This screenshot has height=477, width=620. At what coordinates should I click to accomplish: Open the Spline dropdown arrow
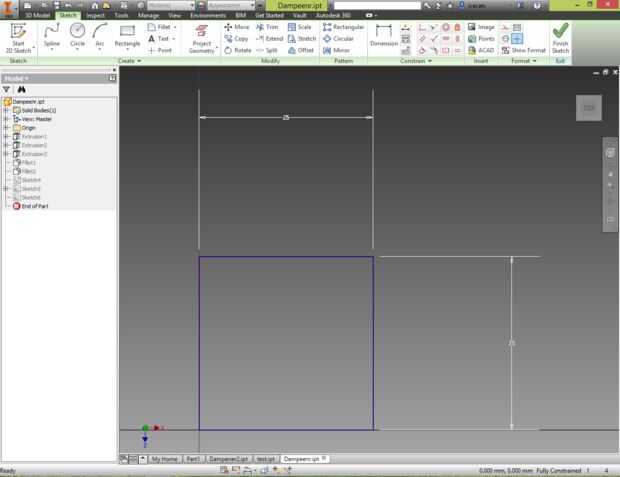pyautogui.click(x=52, y=50)
